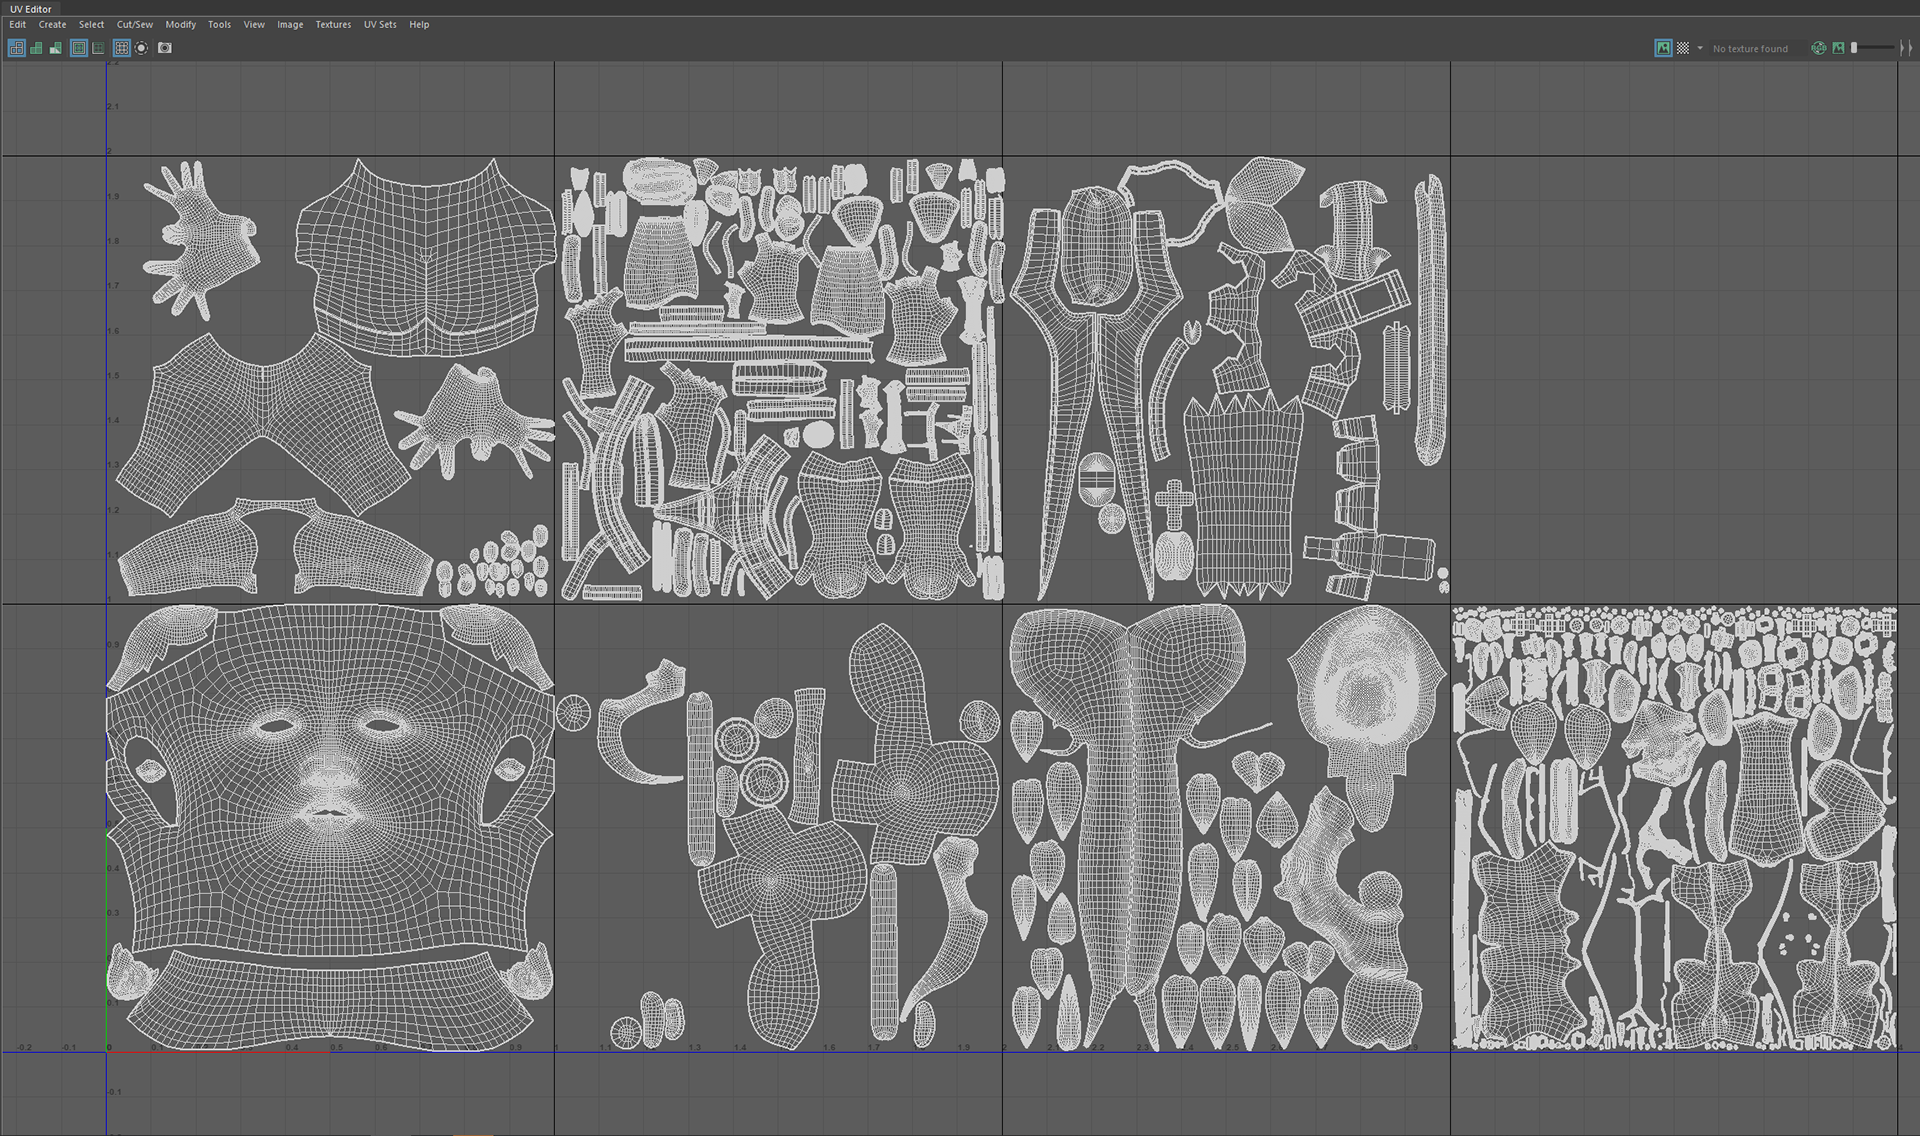1920x1136 pixels.
Task: Click the checkered tile pattern icon
Action: click(1683, 48)
